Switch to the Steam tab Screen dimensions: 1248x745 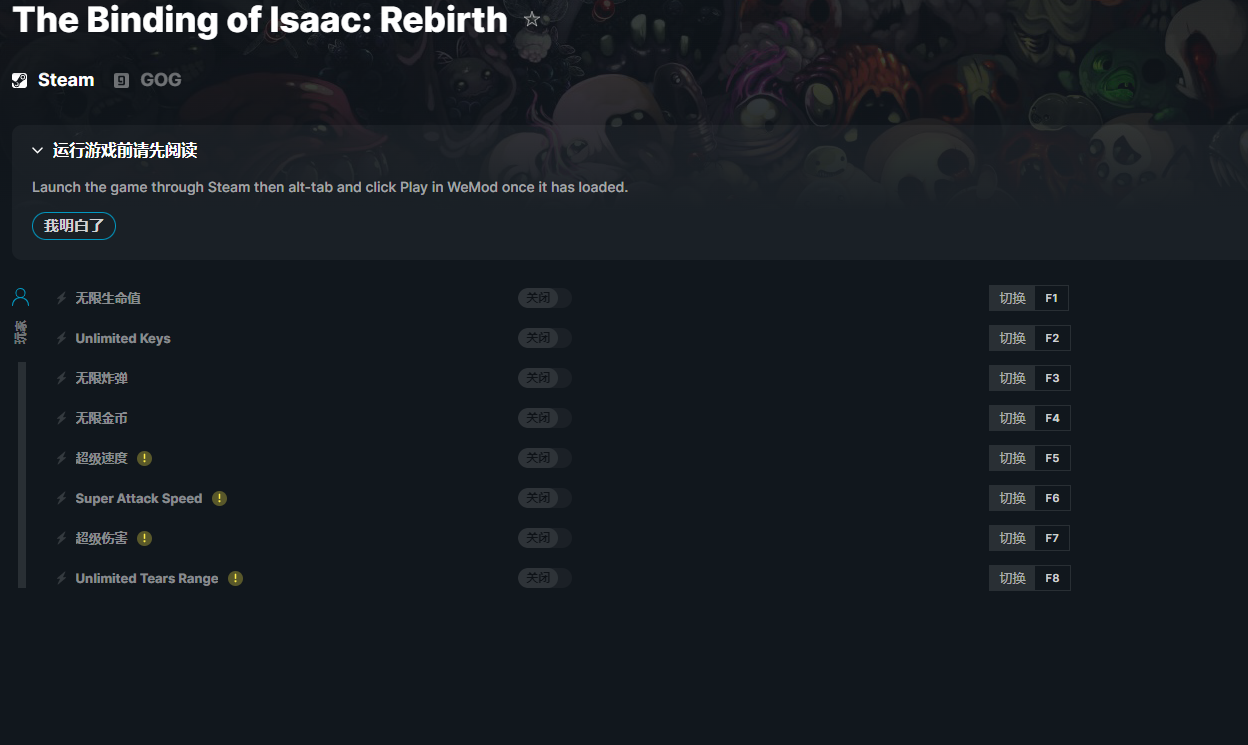point(53,80)
